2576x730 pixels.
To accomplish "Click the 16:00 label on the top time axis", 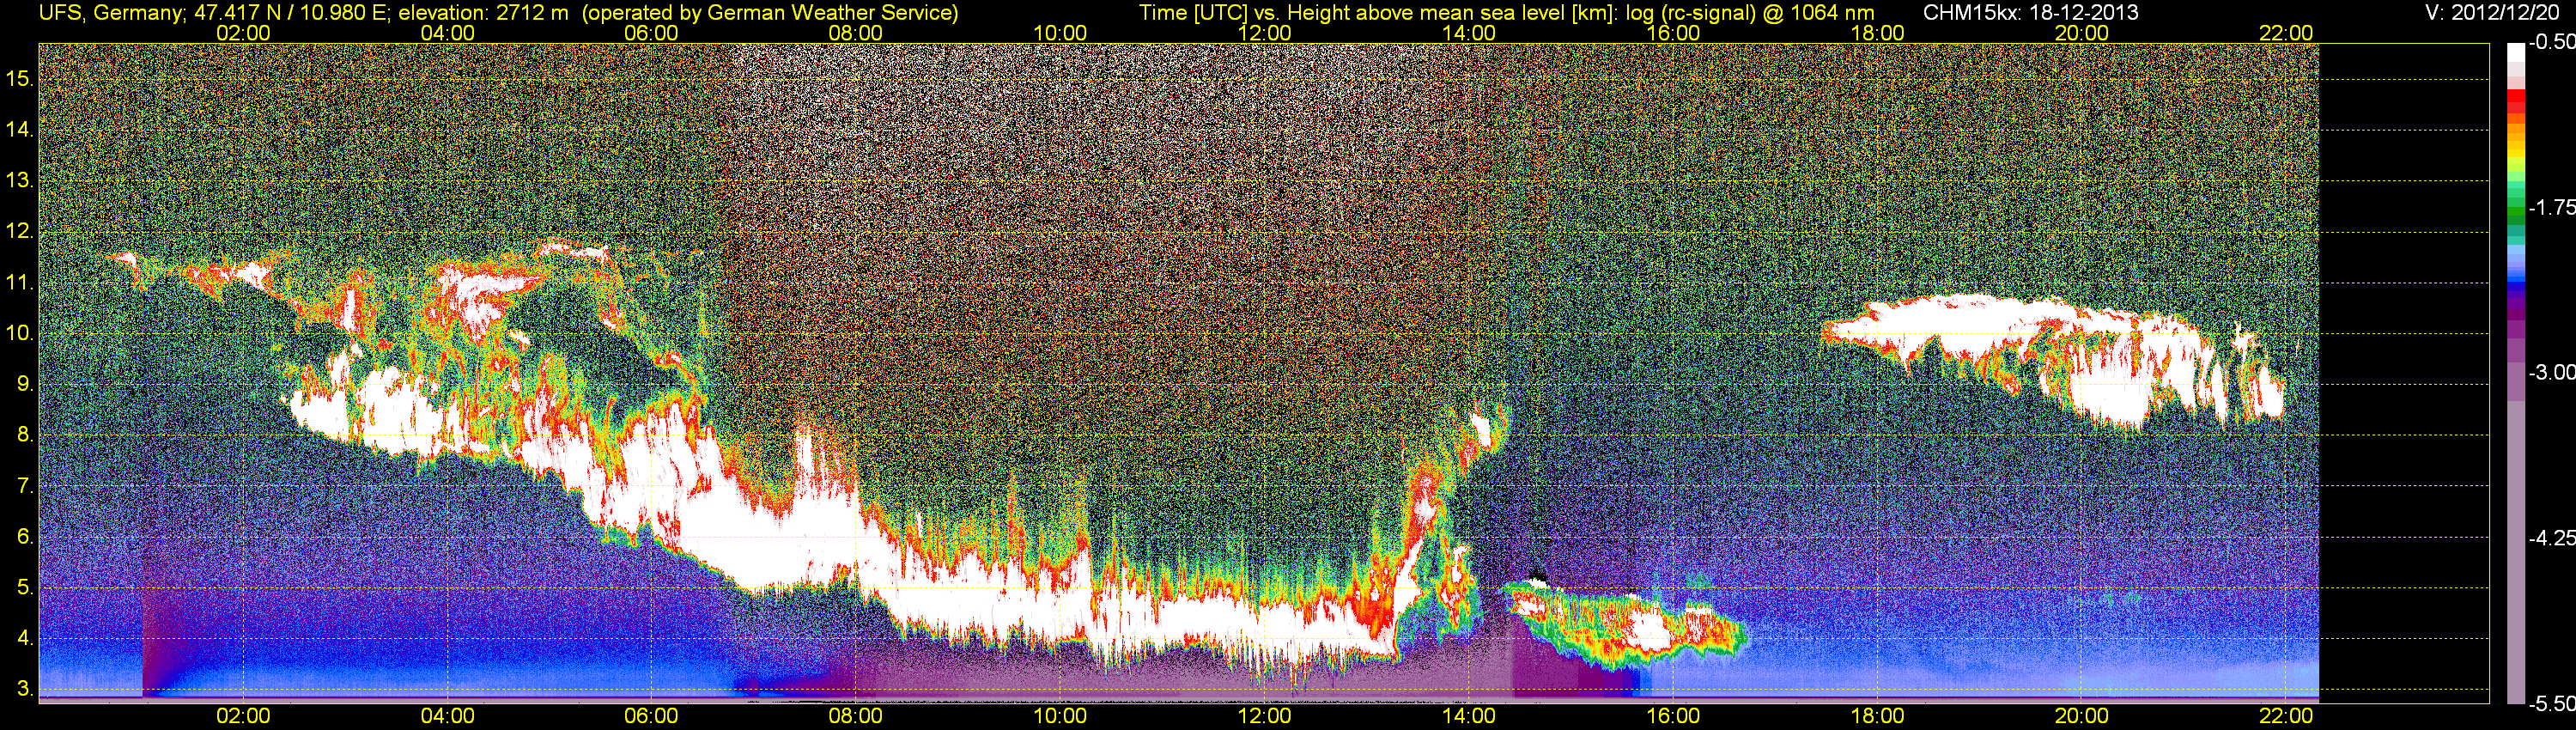I will pos(1673,32).
